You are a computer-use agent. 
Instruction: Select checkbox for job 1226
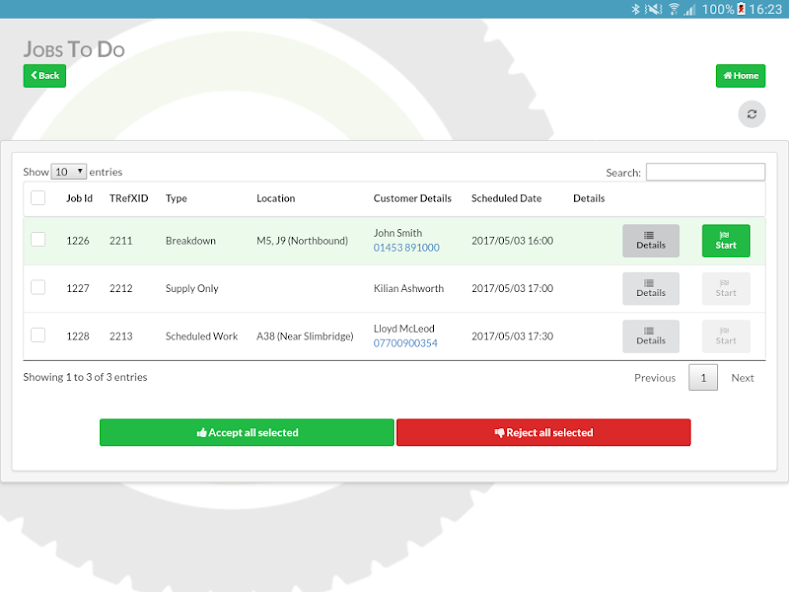[38, 239]
